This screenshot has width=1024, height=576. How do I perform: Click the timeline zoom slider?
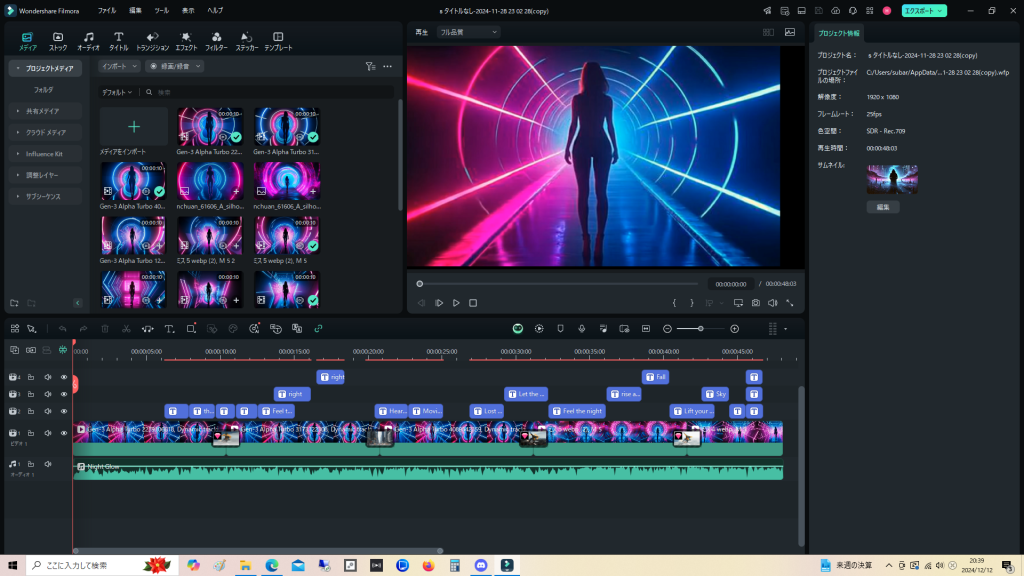coord(701,328)
